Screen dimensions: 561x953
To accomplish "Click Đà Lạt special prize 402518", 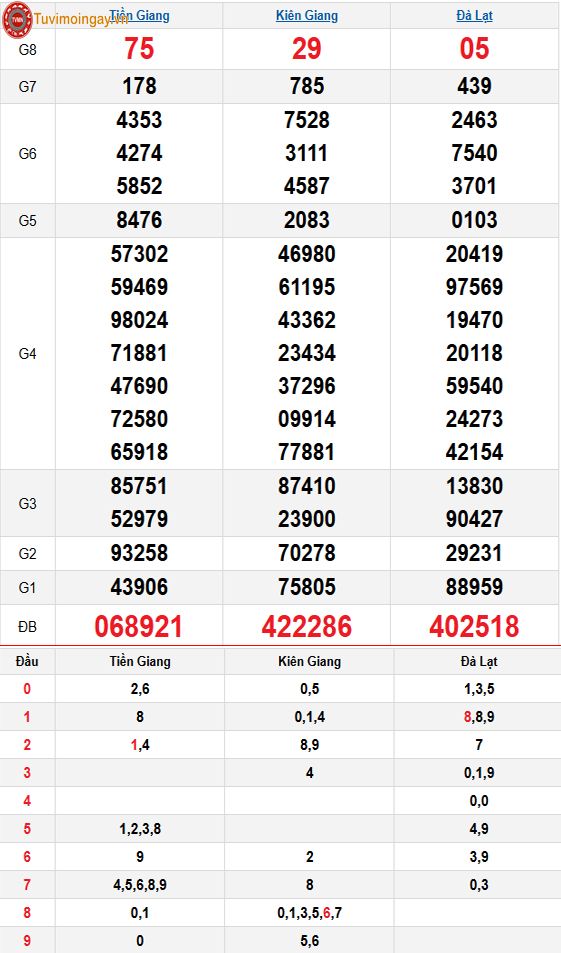I will point(474,627).
